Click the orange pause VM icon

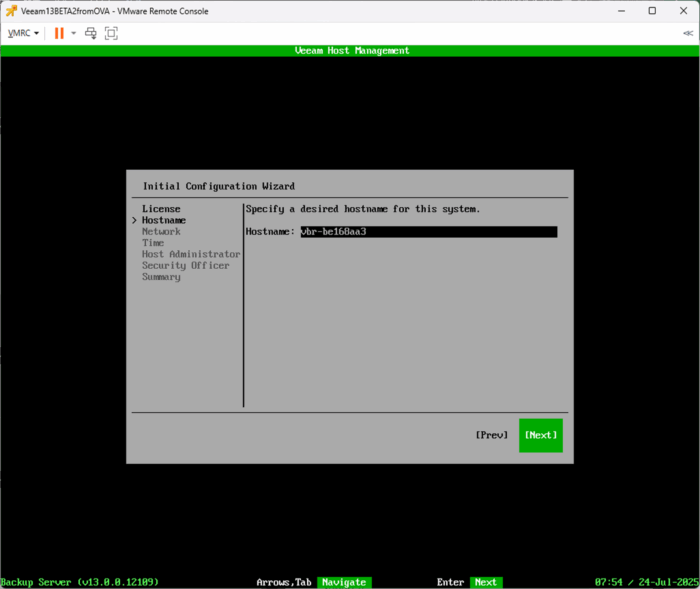(59, 33)
